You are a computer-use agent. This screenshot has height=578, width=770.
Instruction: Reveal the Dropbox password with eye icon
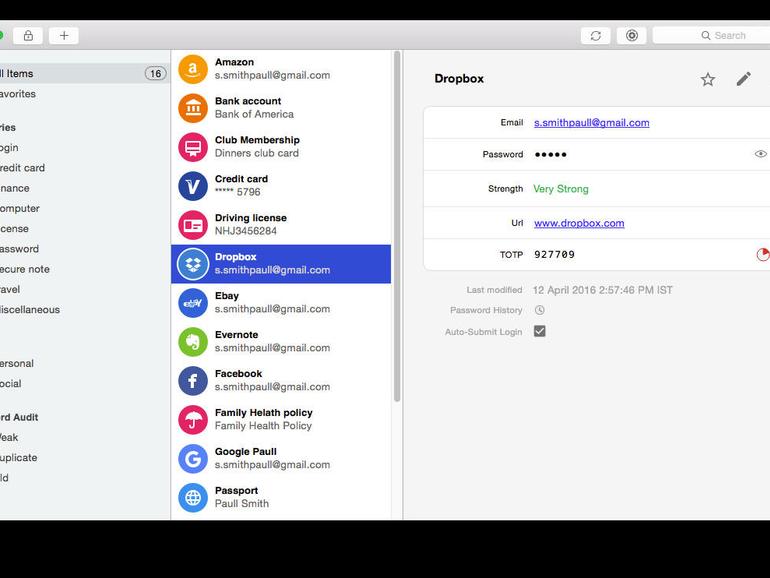[x=760, y=154]
